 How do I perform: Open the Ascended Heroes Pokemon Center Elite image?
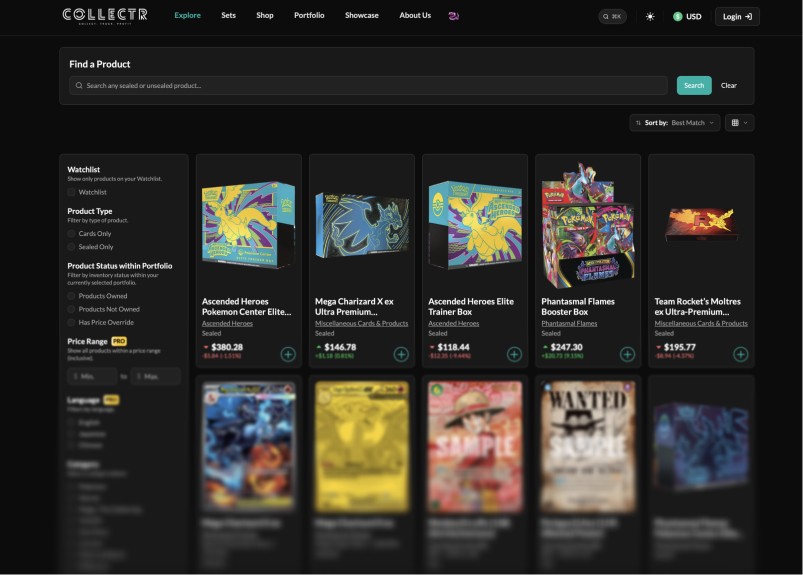pos(248,225)
